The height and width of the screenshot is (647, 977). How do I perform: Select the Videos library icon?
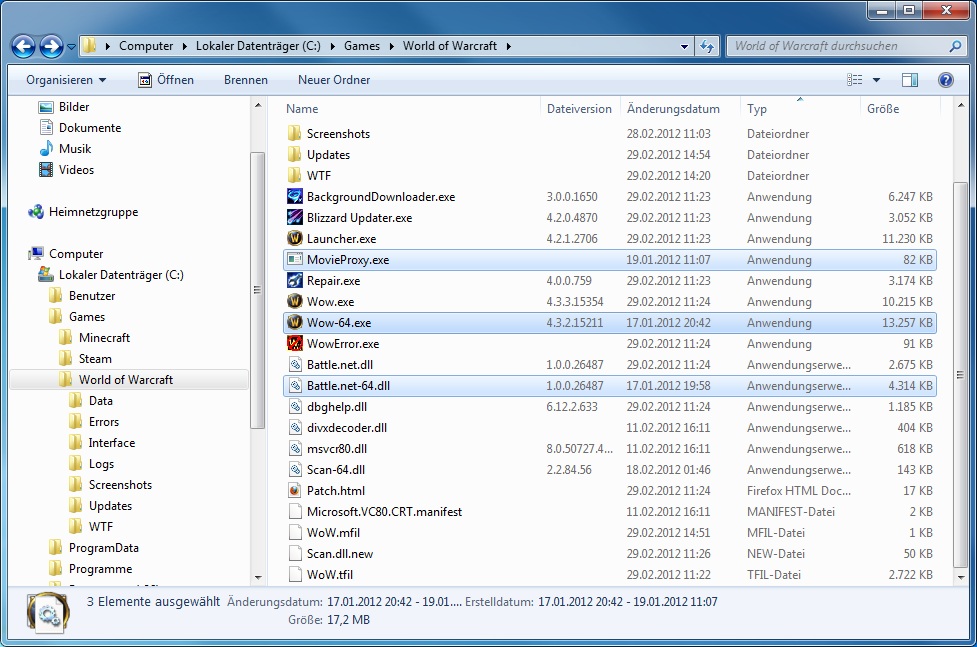(x=46, y=170)
